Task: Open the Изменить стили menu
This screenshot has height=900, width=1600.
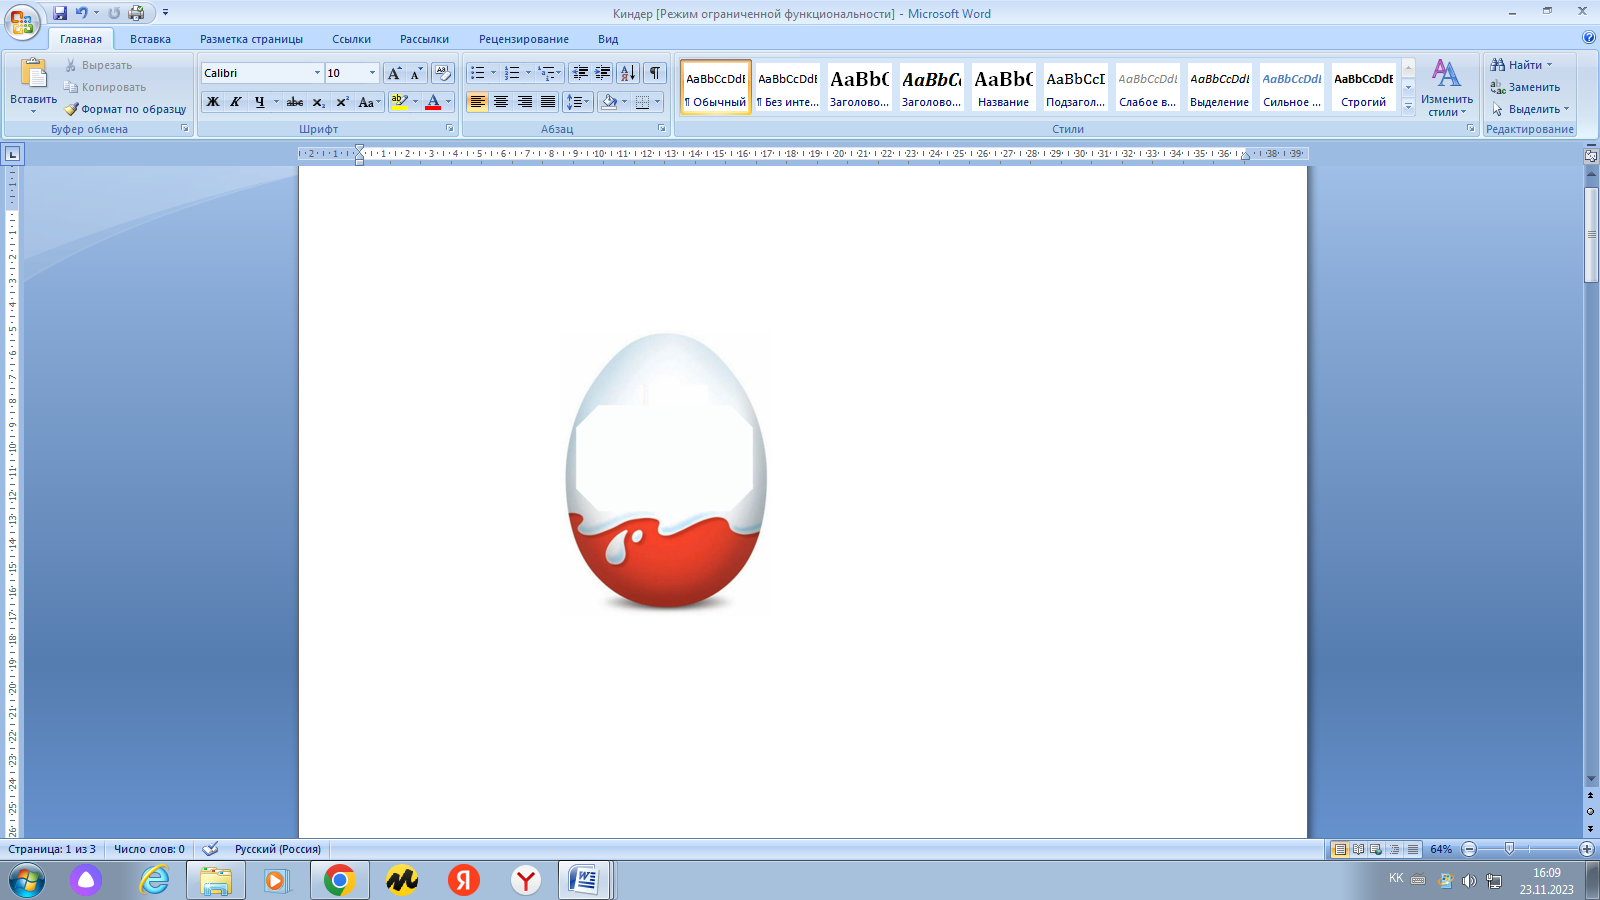Action: pyautogui.click(x=1447, y=88)
